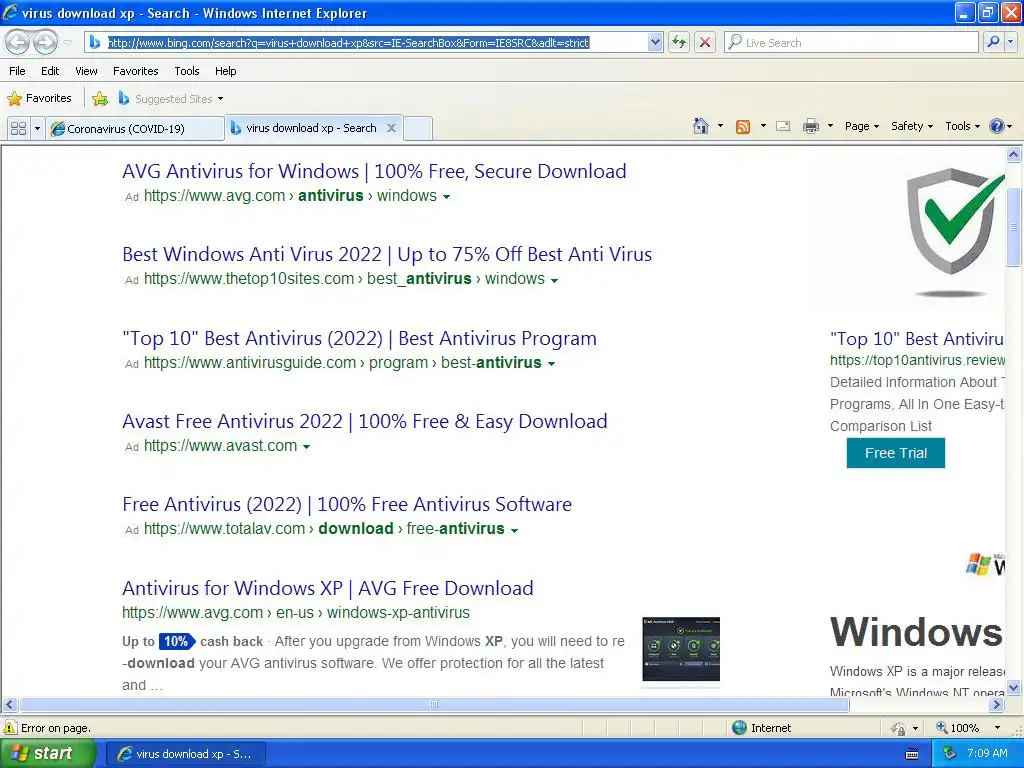Open Best Windows Anti Virus 2022 link
Viewport: 1024px width, 768px height.
click(387, 254)
